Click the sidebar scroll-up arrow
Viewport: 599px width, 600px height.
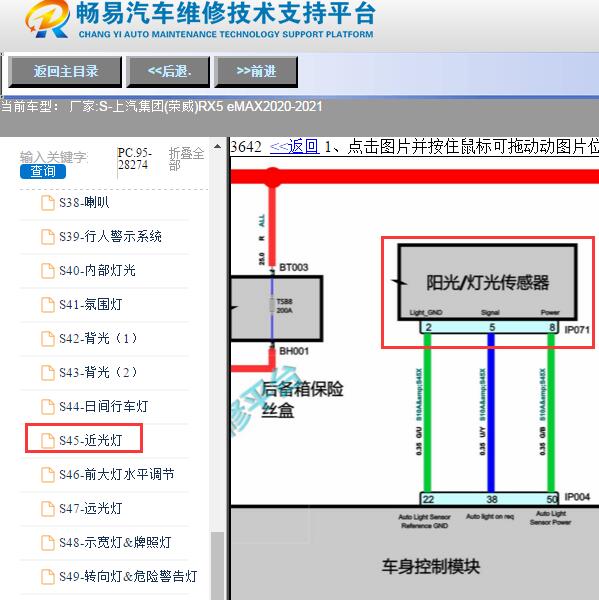tap(217, 147)
